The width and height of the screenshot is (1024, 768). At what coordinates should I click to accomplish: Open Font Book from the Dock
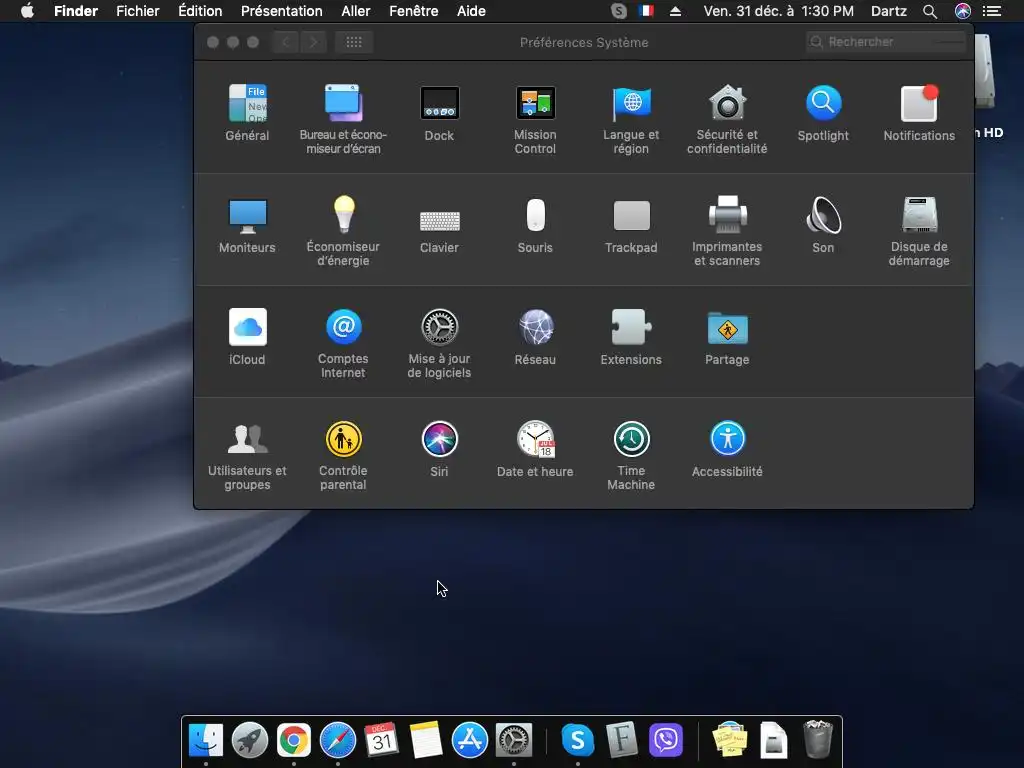tap(622, 740)
